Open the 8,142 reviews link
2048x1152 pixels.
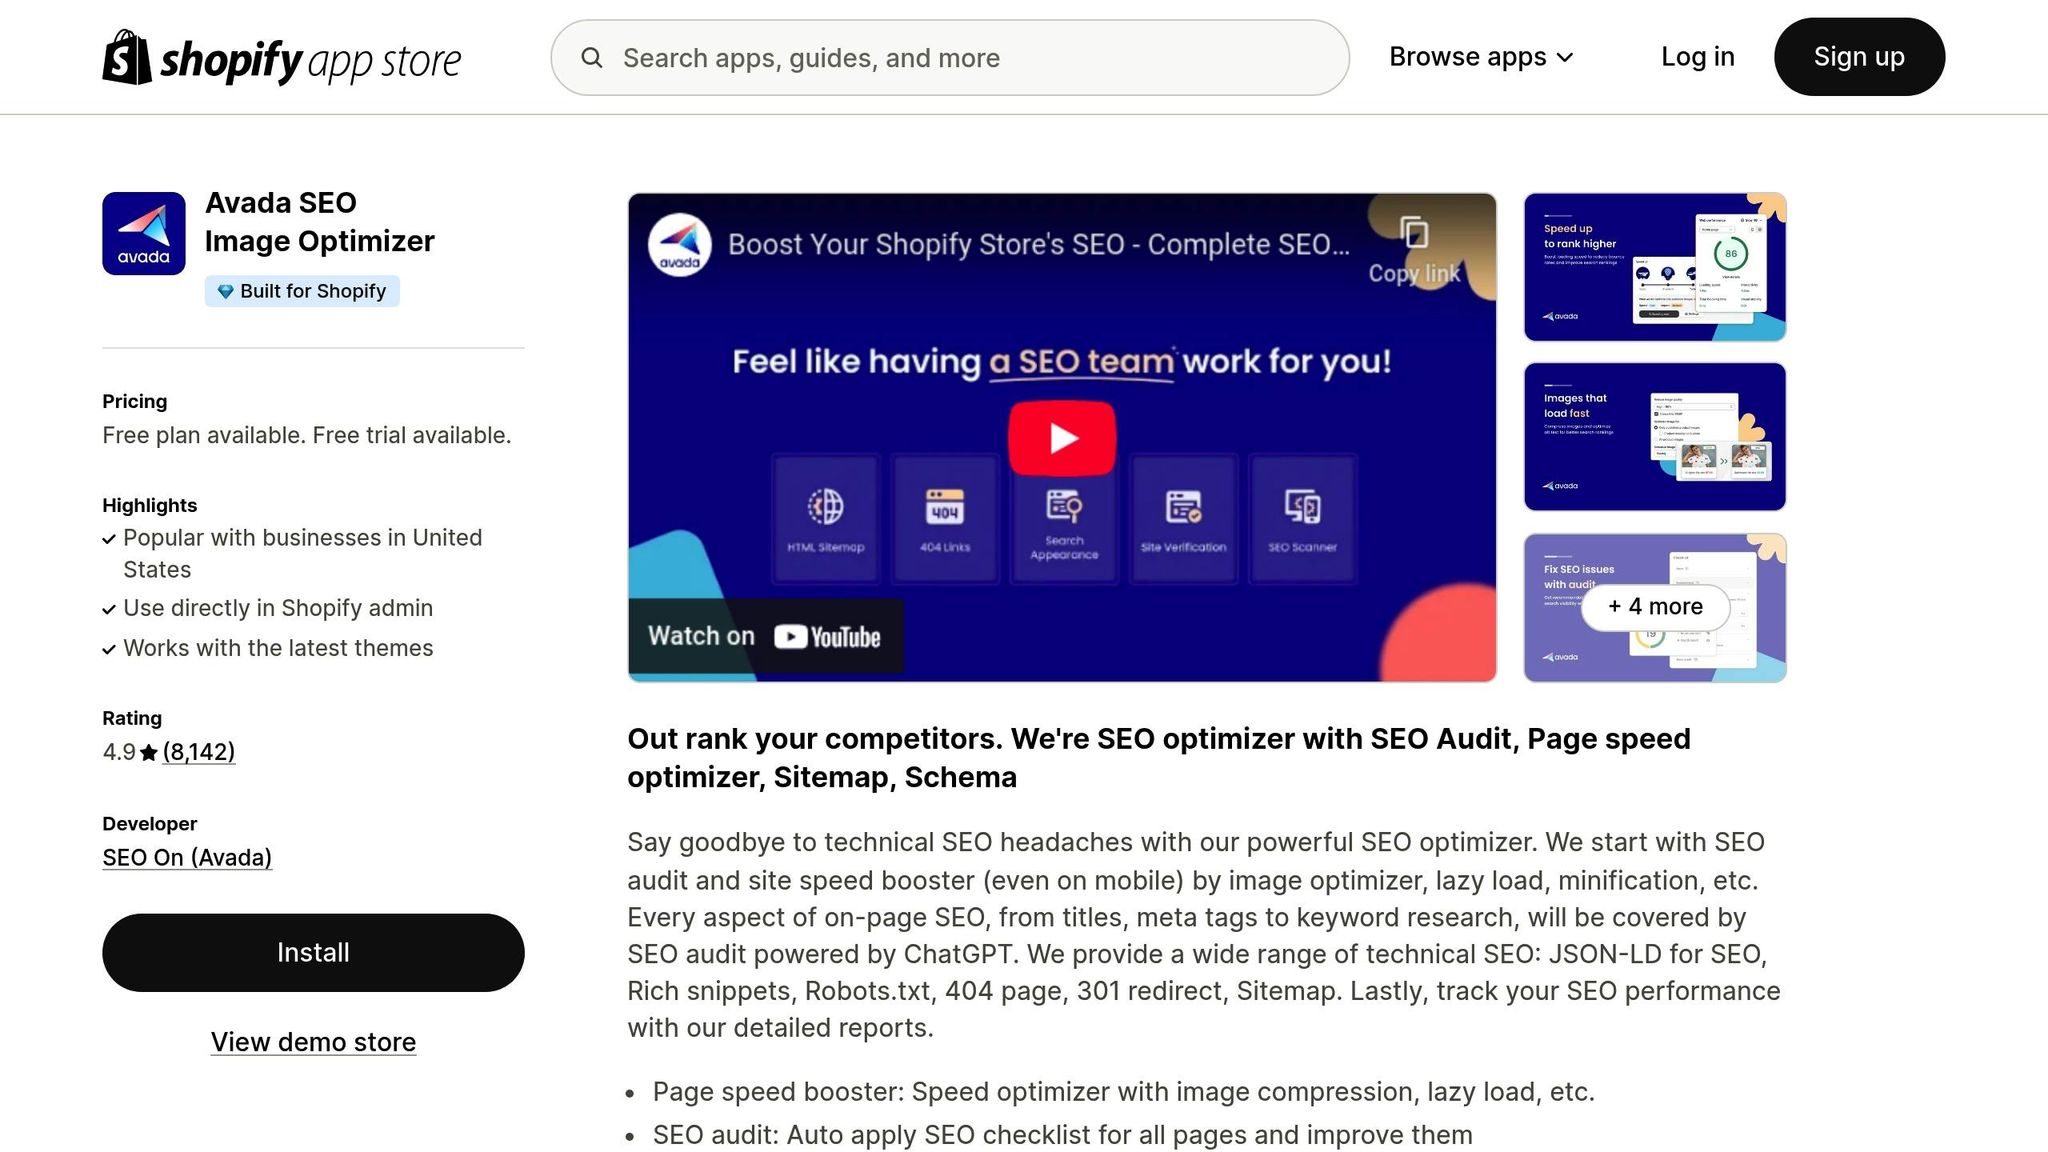[x=199, y=752]
